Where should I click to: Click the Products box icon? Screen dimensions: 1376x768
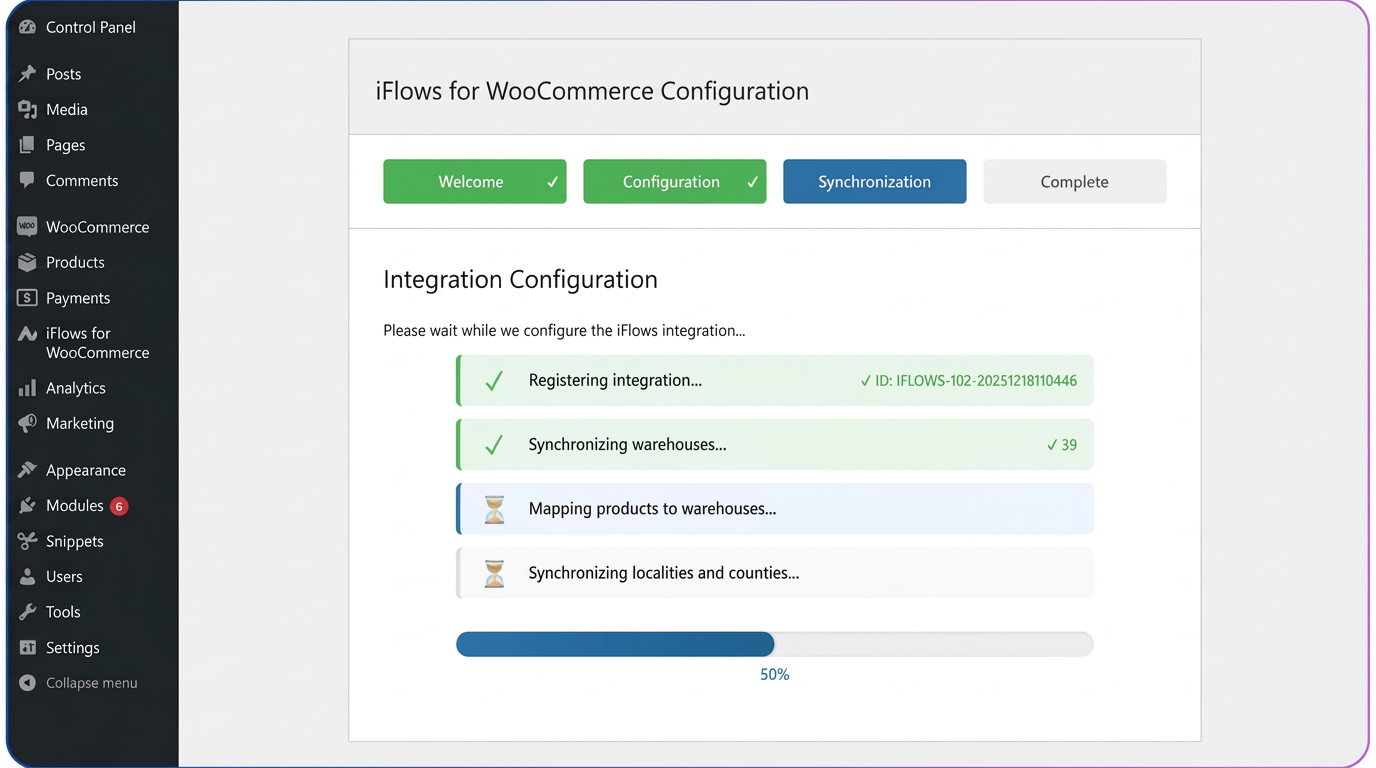point(27,262)
